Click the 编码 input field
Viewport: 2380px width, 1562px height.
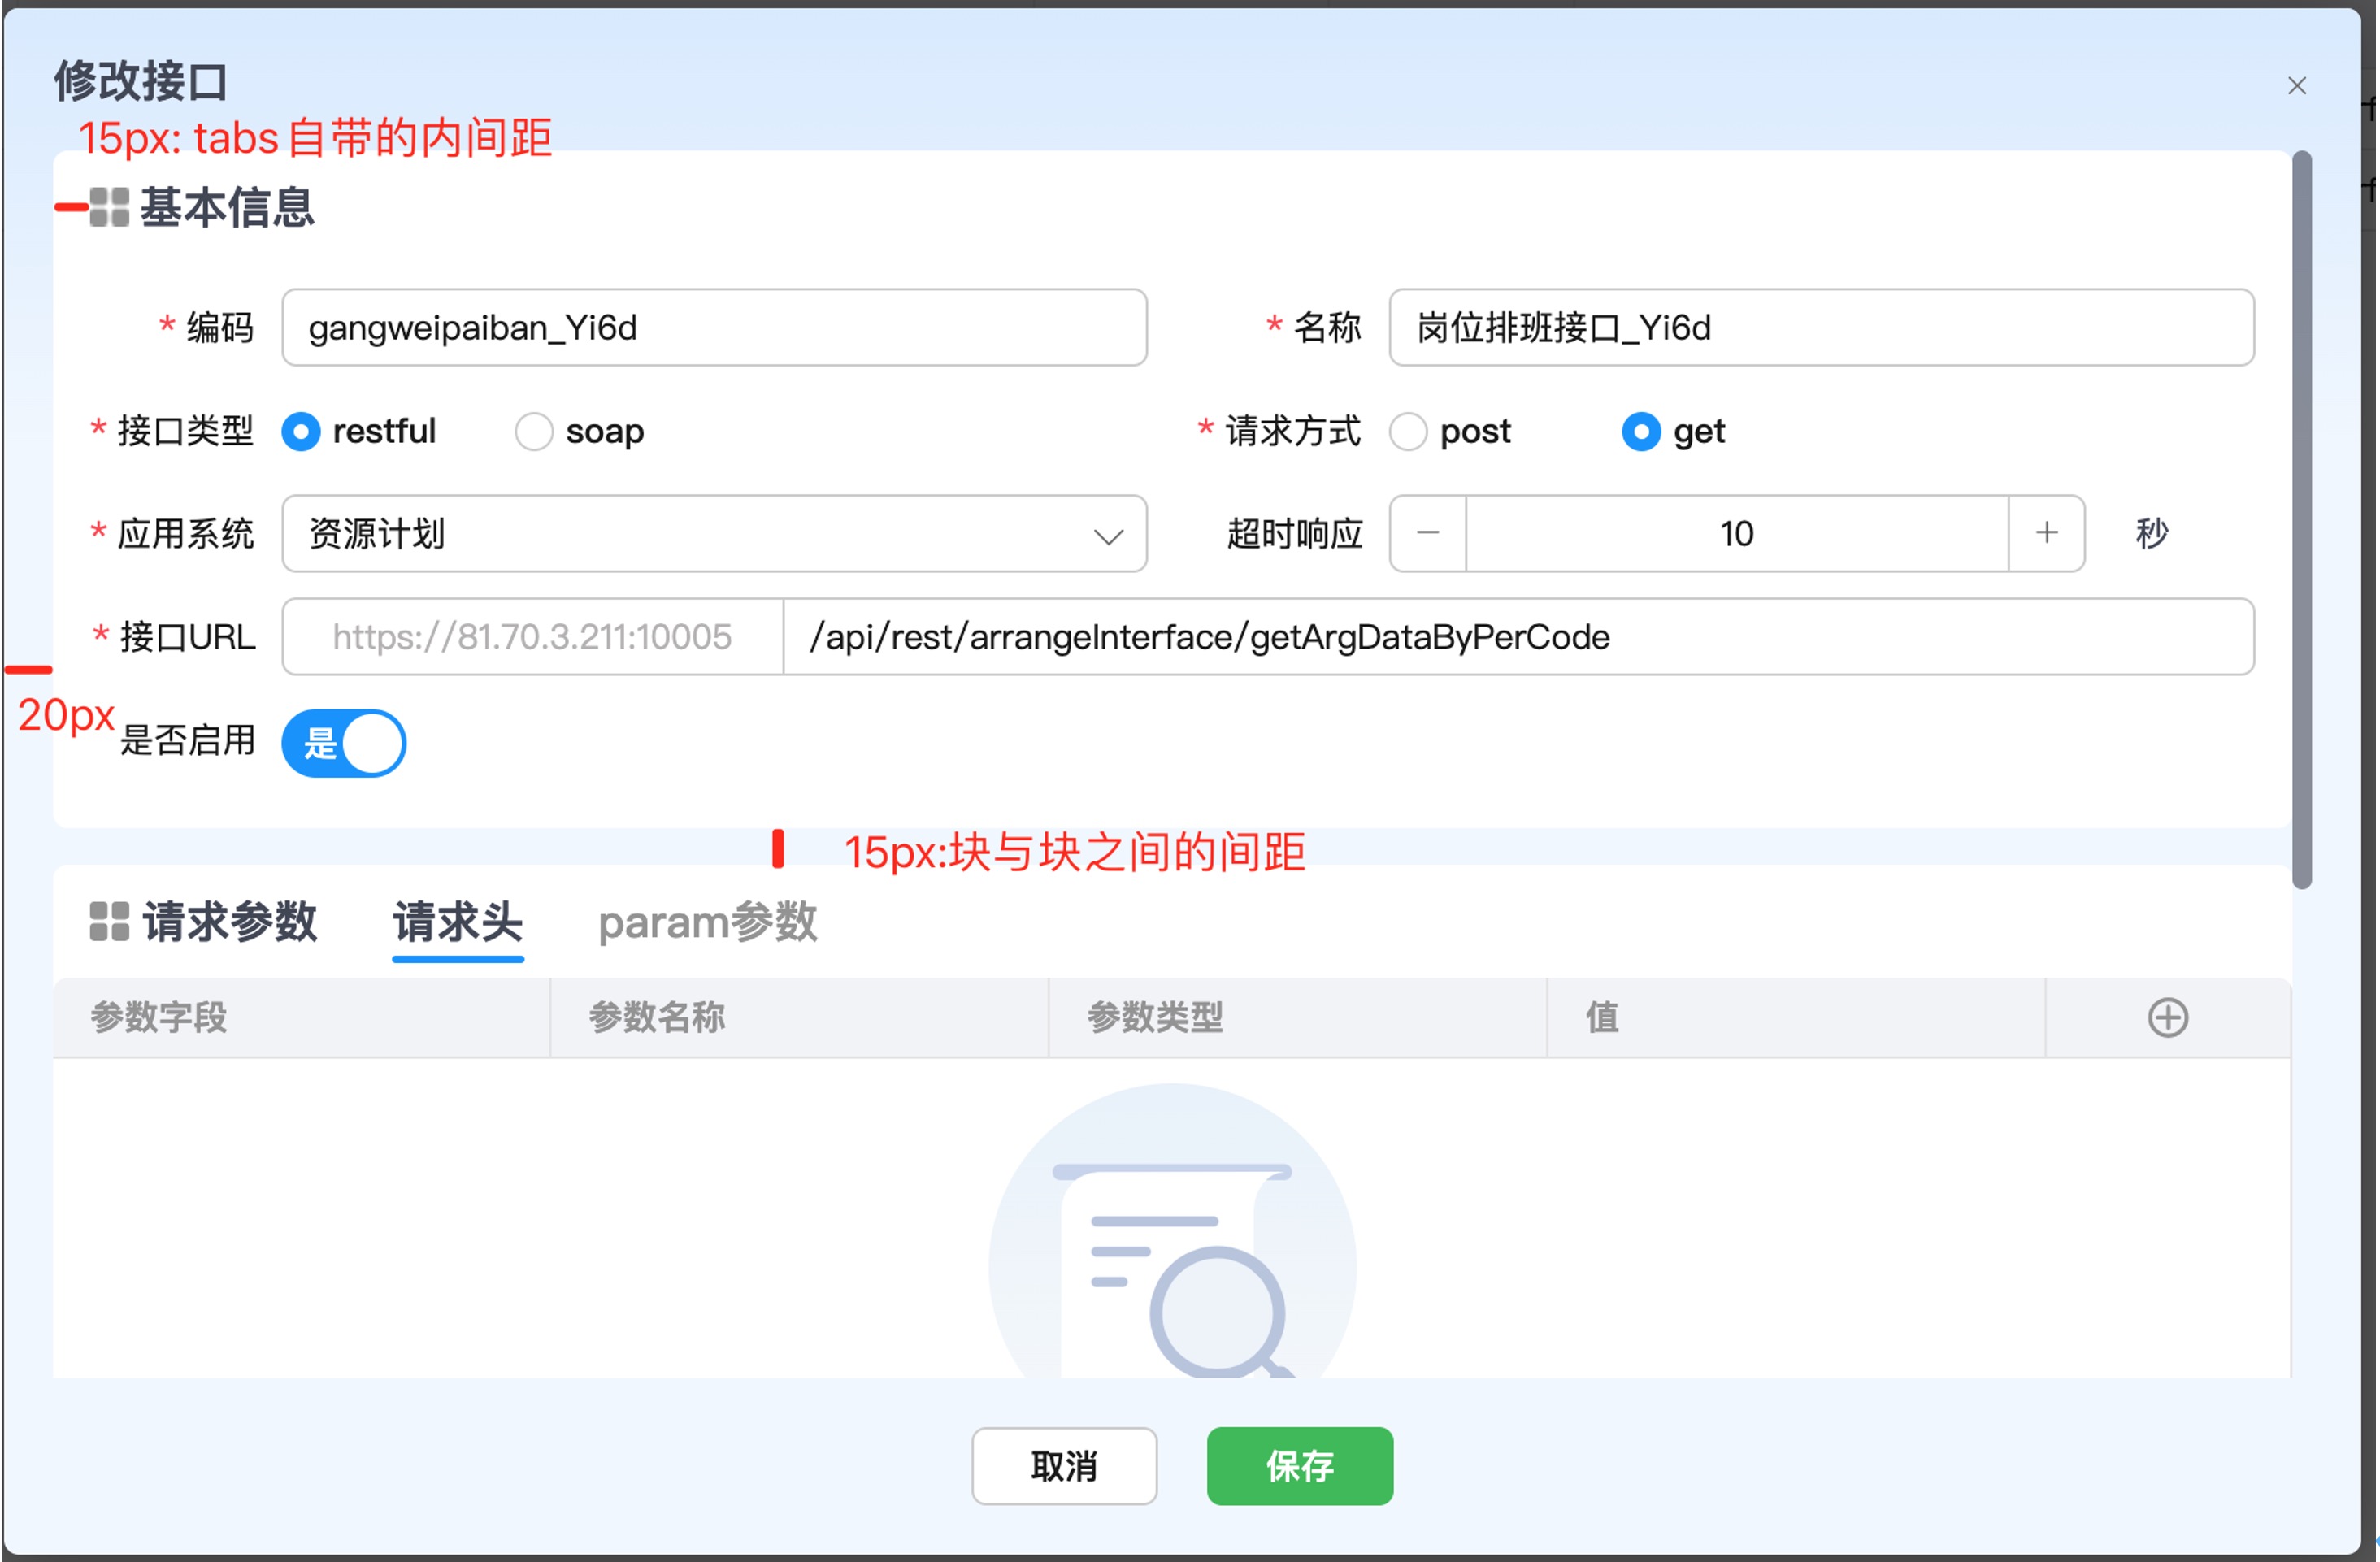(x=714, y=328)
